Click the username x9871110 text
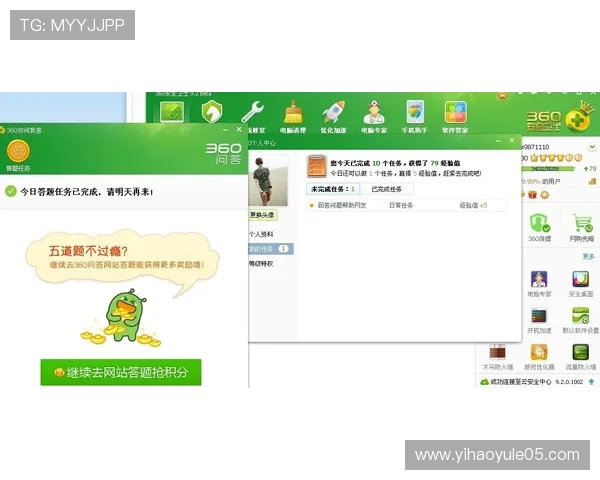The width and height of the screenshot is (600, 480). [x=535, y=147]
